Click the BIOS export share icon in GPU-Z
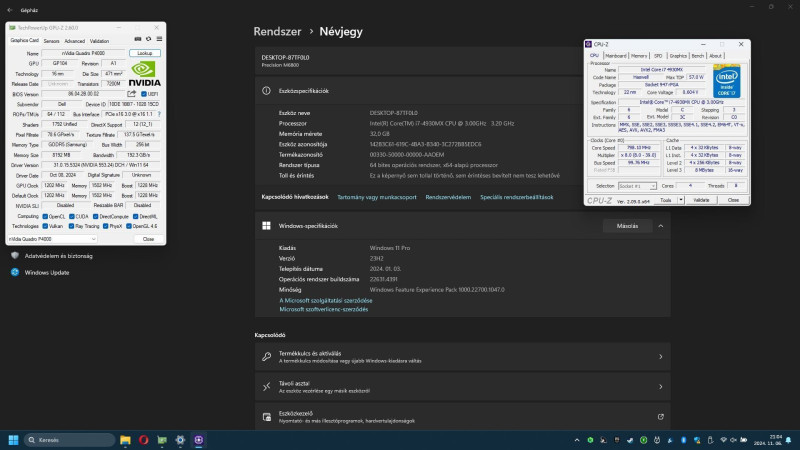This screenshot has height=450, width=800. tap(132, 94)
